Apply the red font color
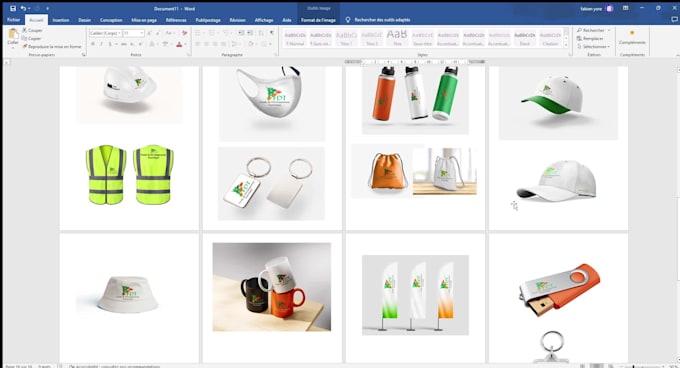 [179, 44]
